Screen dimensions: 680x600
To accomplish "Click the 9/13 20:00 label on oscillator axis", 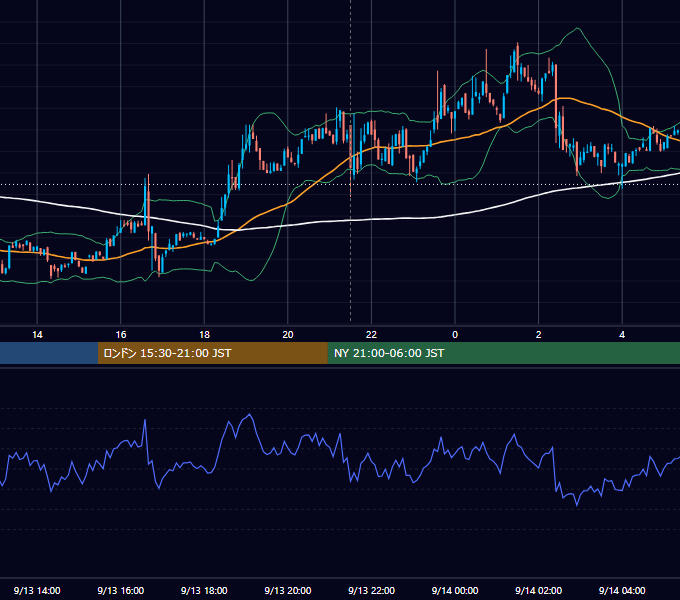I will pos(288,590).
